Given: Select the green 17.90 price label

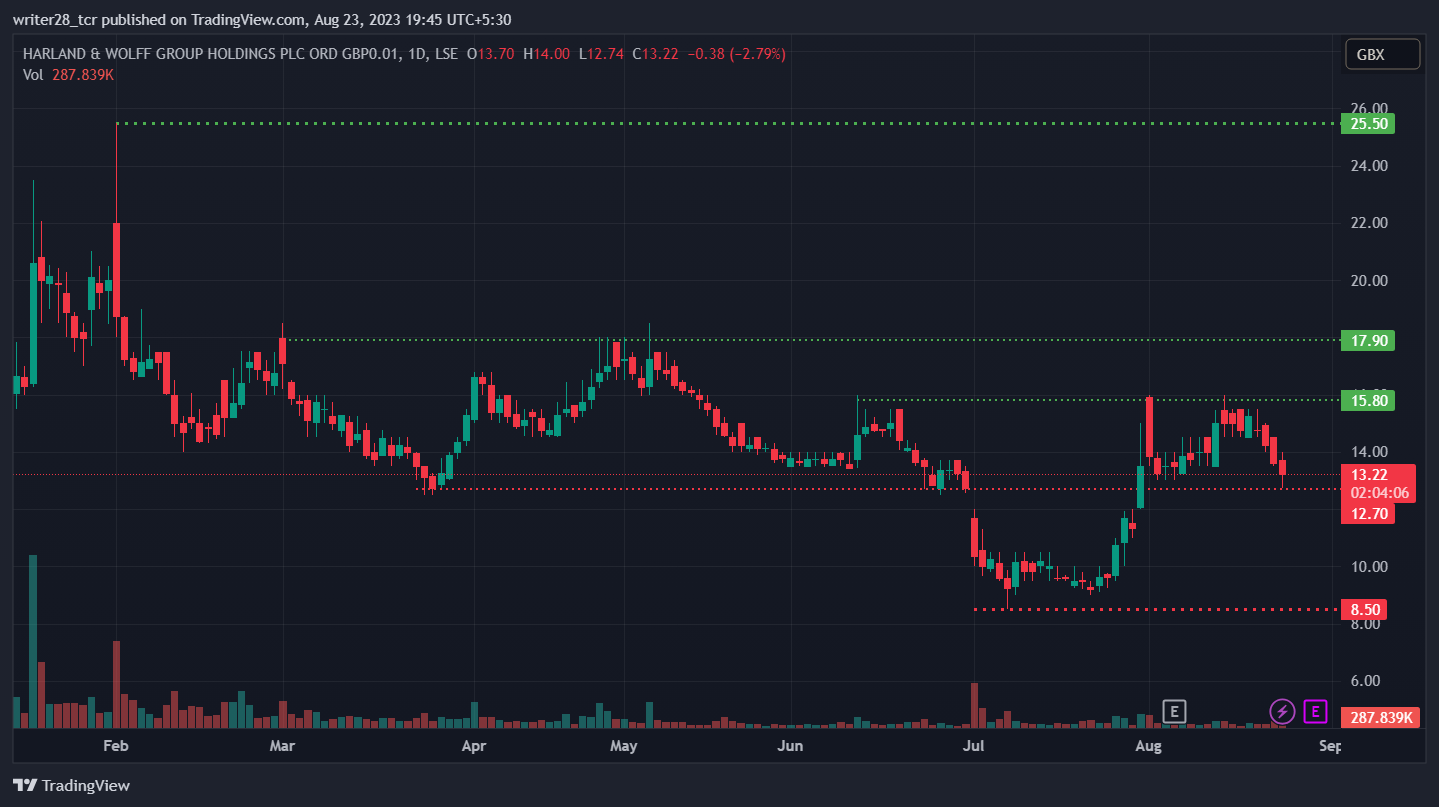Looking at the screenshot, I should click(x=1368, y=340).
